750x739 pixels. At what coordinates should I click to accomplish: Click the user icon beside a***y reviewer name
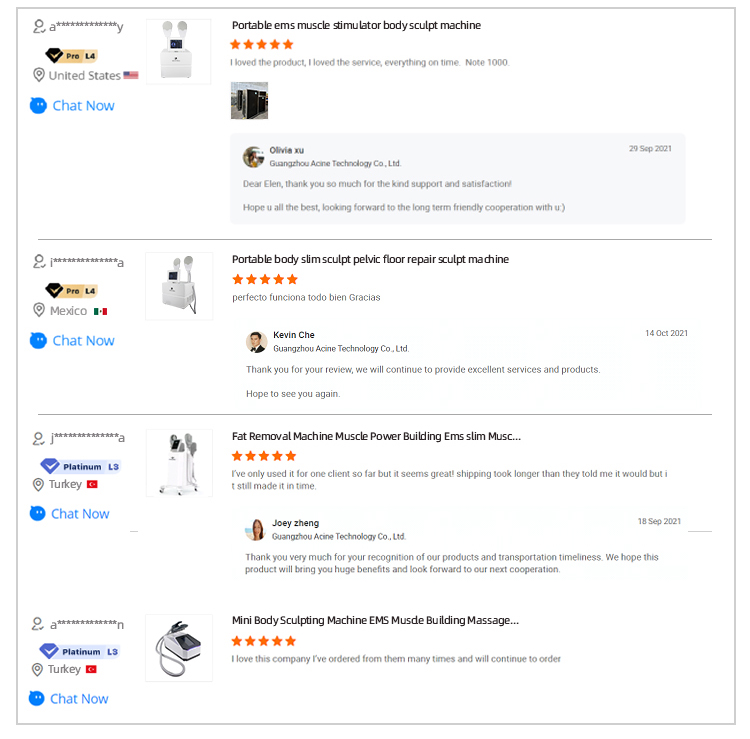click(39, 26)
